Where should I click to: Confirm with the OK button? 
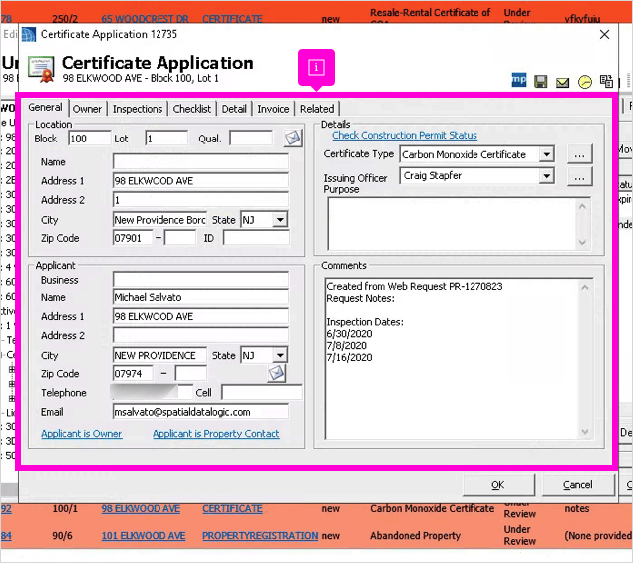click(x=499, y=485)
